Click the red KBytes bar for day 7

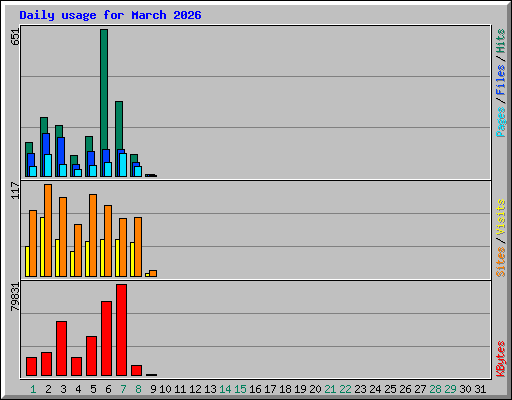click(122, 330)
